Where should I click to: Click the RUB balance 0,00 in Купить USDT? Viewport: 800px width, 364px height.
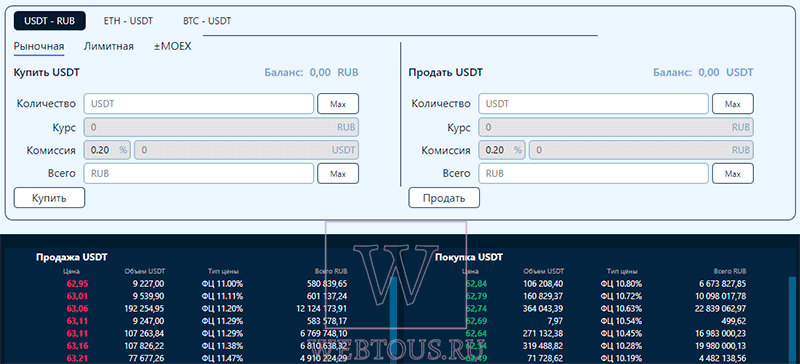click(320, 72)
